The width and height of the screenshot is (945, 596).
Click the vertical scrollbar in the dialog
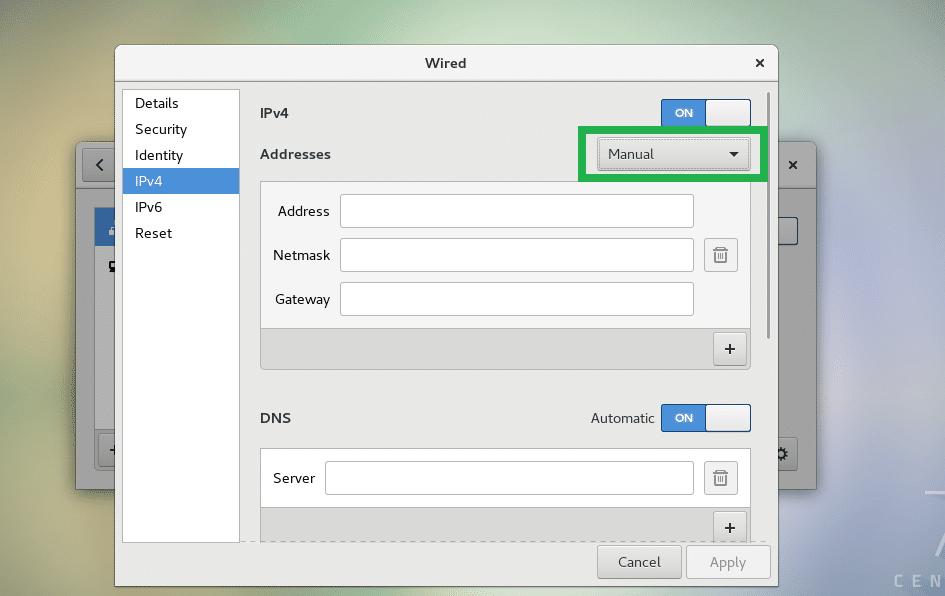click(x=767, y=215)
